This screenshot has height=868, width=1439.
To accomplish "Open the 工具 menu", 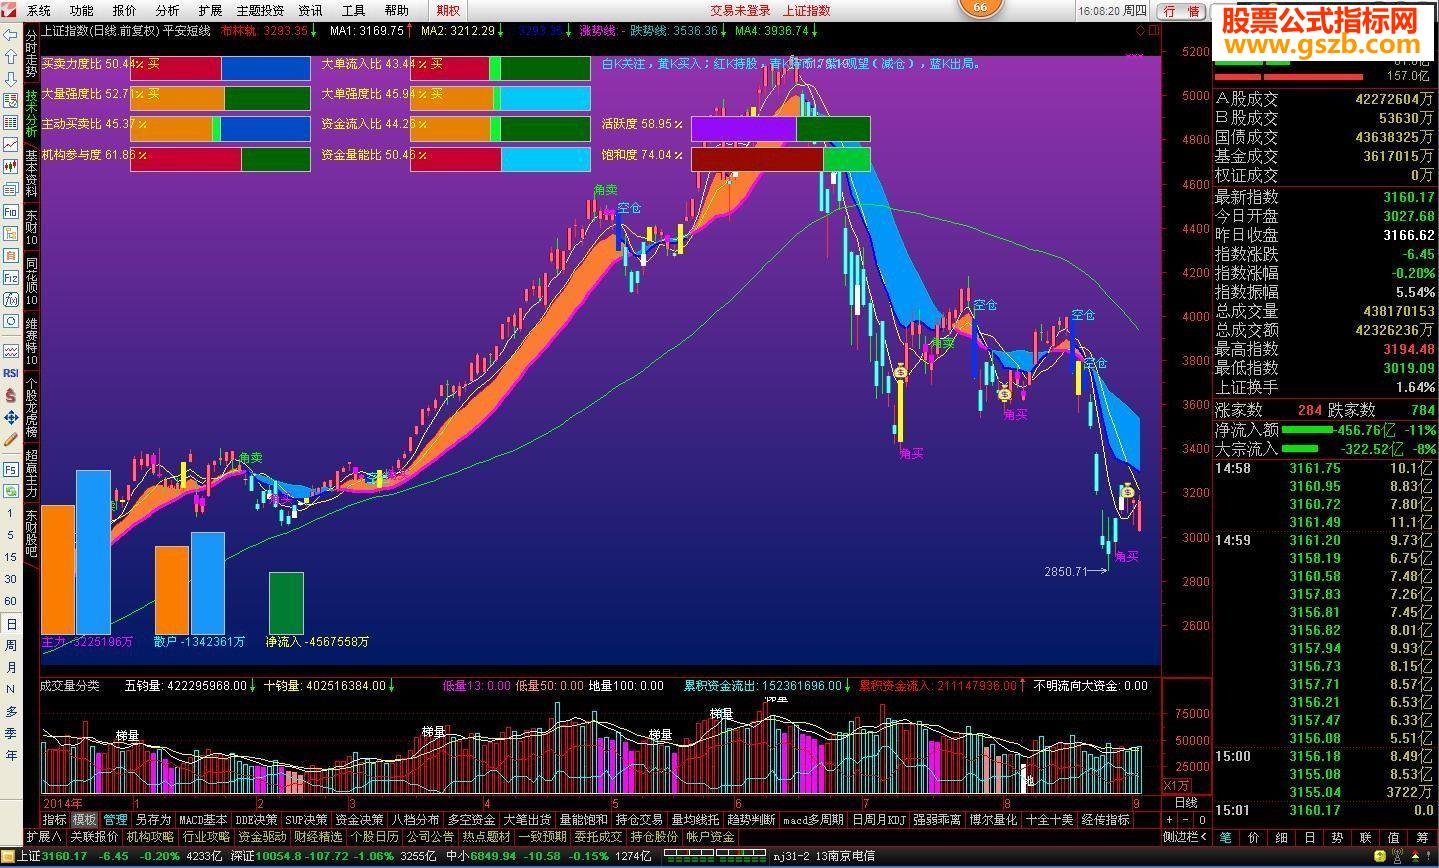I will tap(353, 10).
